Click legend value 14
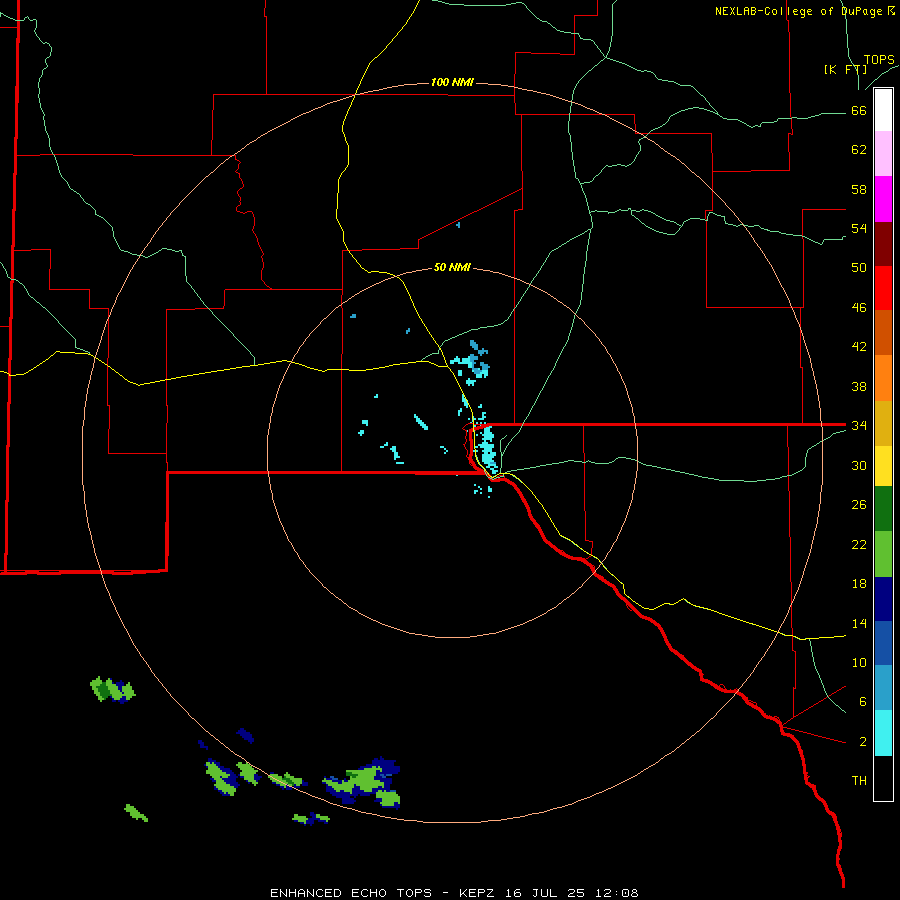 tap(859, 623)
